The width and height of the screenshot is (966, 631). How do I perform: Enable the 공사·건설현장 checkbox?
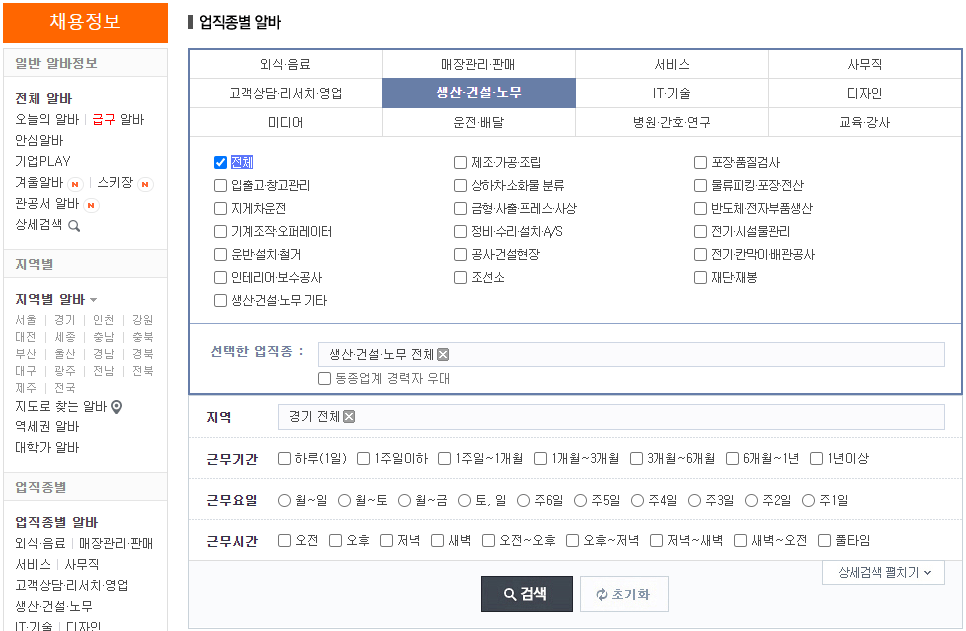(460, 254)
